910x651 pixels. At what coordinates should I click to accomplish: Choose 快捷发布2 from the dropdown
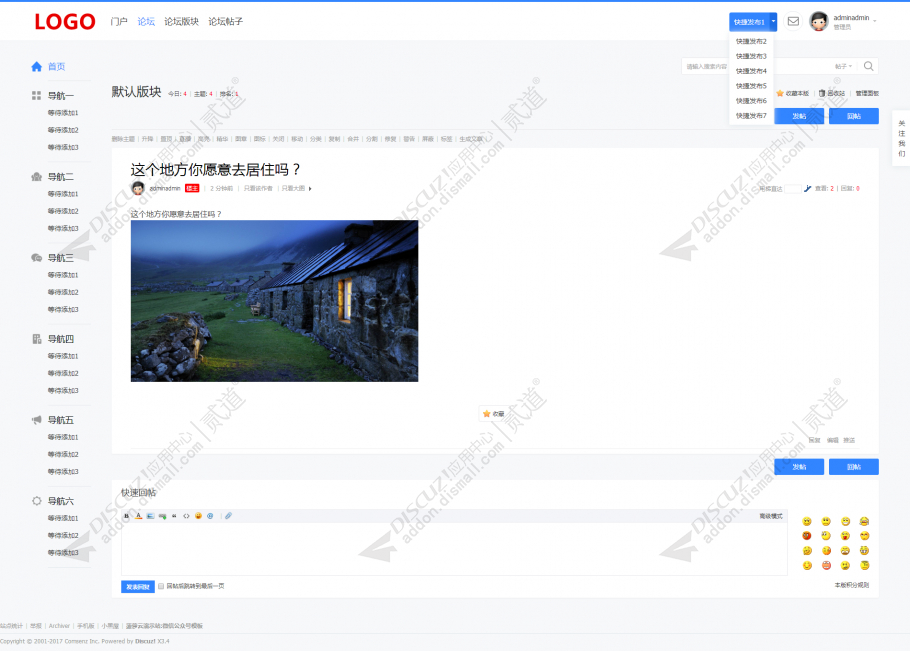751,41
